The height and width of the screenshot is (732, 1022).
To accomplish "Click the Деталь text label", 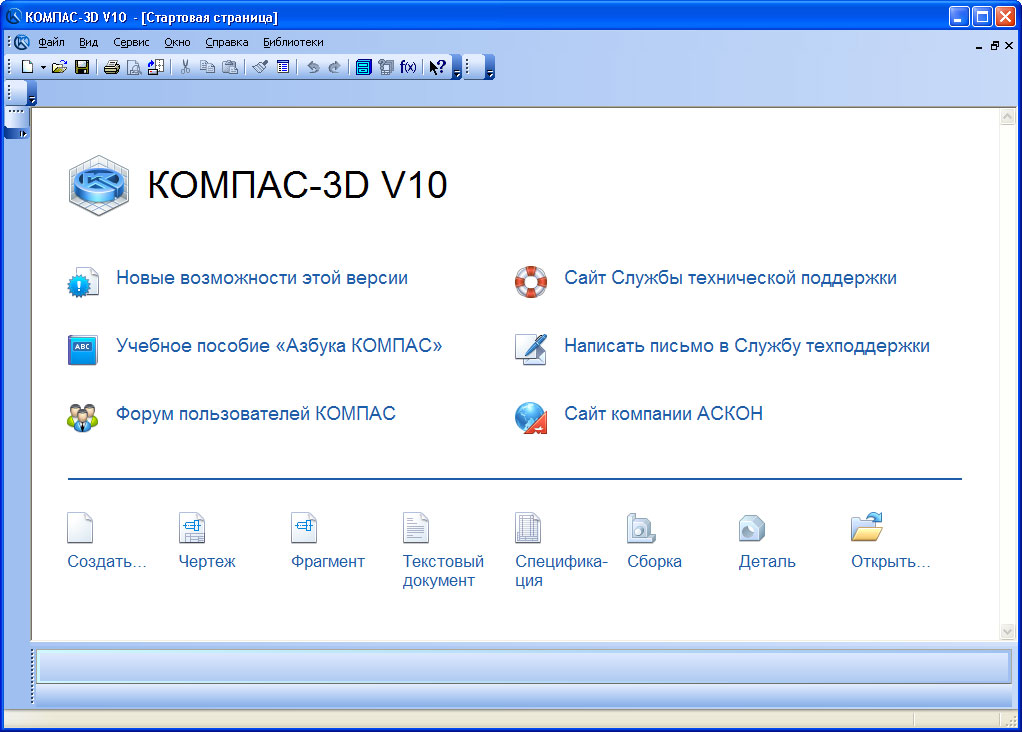I will point(767,561).
